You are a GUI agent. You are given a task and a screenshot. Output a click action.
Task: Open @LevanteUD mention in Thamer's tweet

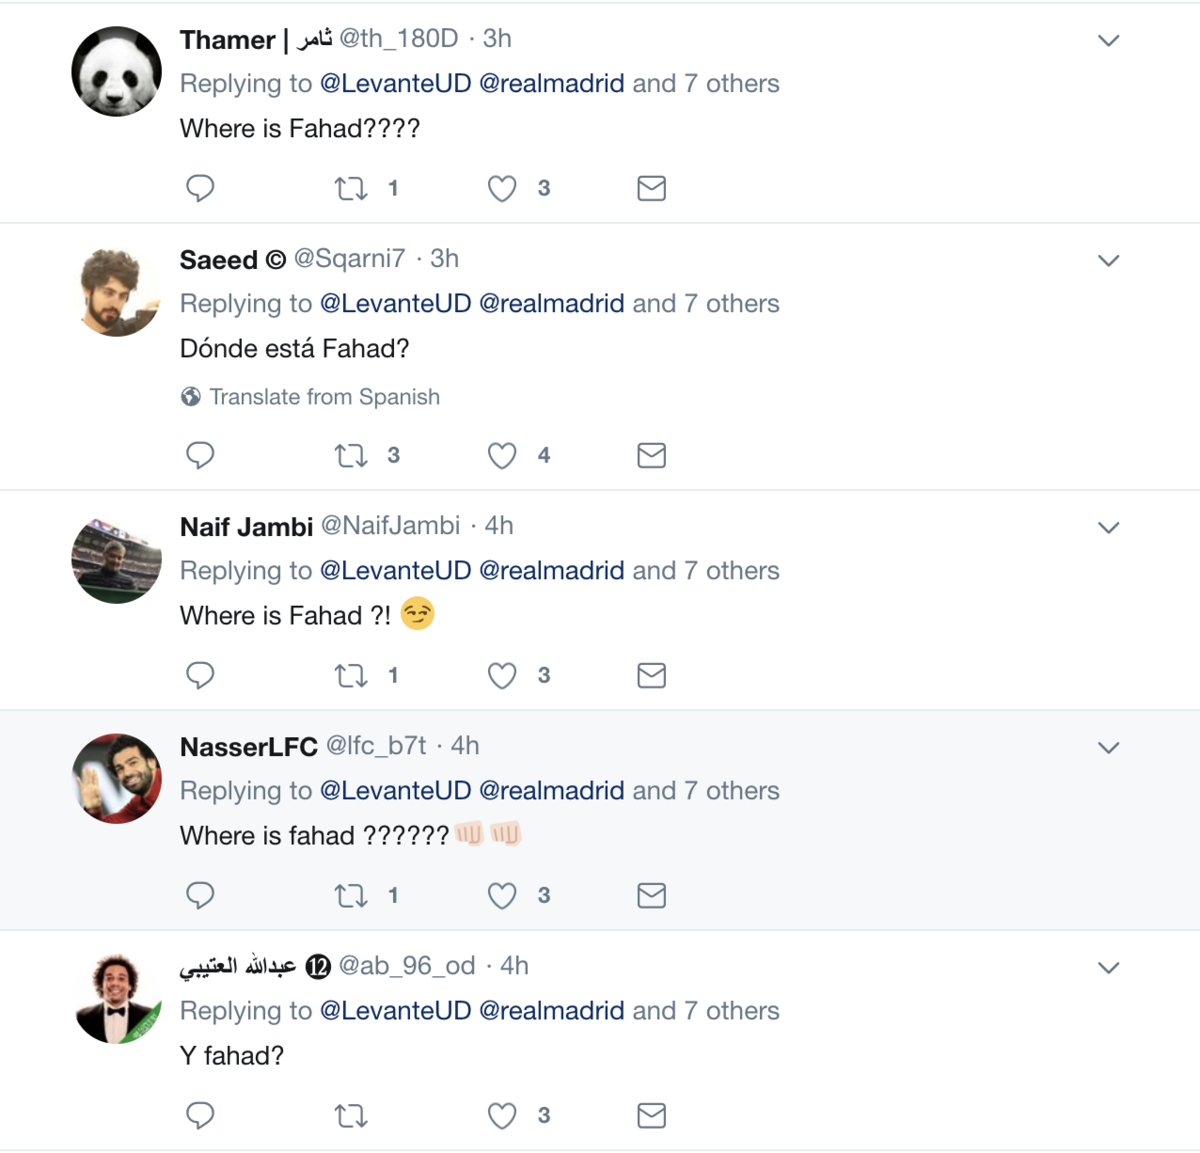395,84
